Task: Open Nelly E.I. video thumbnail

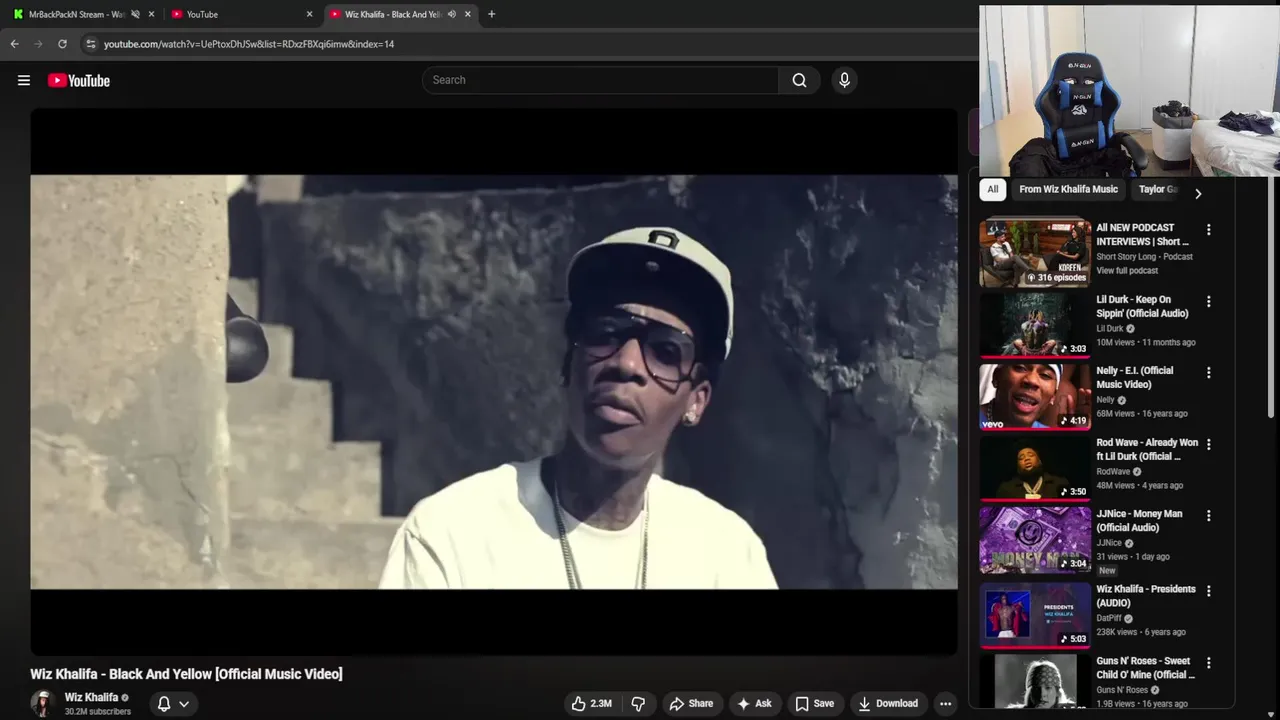Action: (1035, 396)
